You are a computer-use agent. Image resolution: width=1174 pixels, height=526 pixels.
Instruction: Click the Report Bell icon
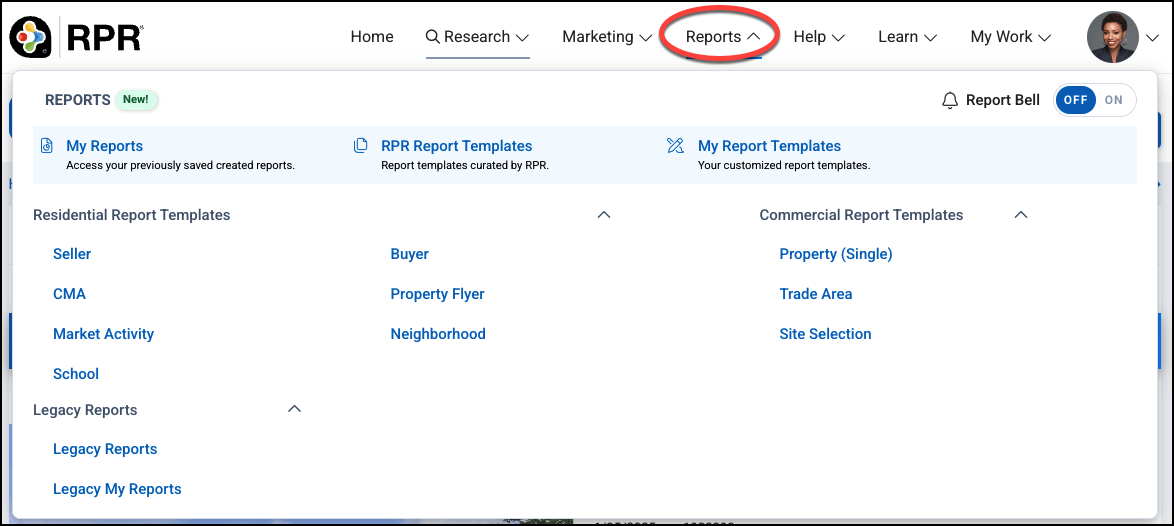950,100
